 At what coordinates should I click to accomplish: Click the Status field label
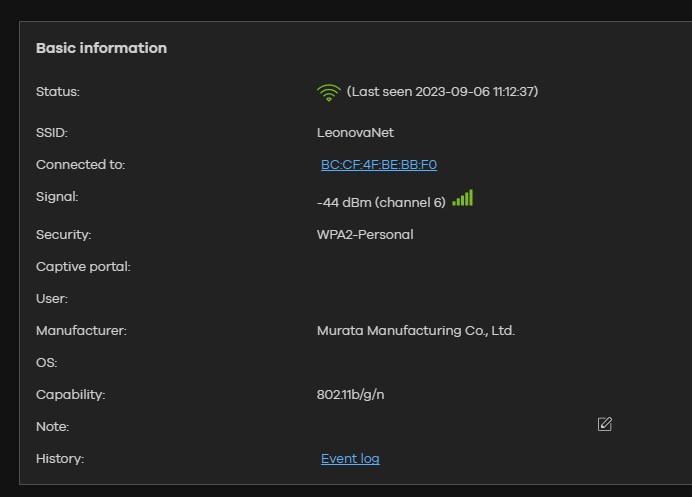pyautogui.click(x=57, y=92)
